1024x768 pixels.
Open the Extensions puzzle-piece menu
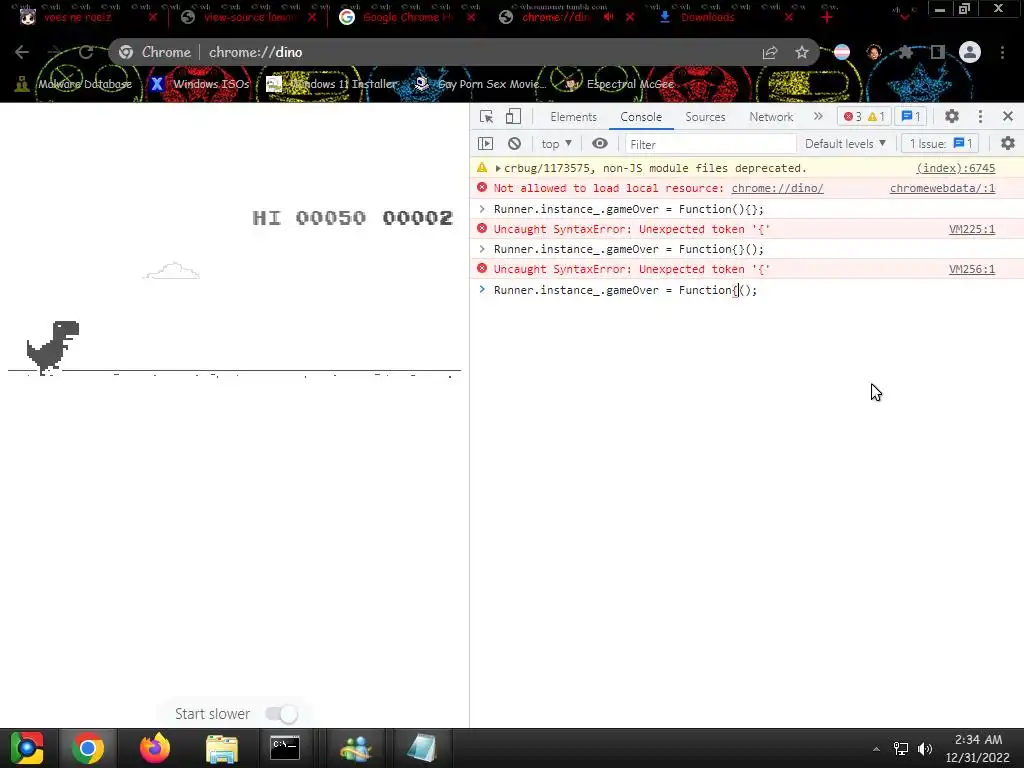pyautogui.click(x=905, y=52)
